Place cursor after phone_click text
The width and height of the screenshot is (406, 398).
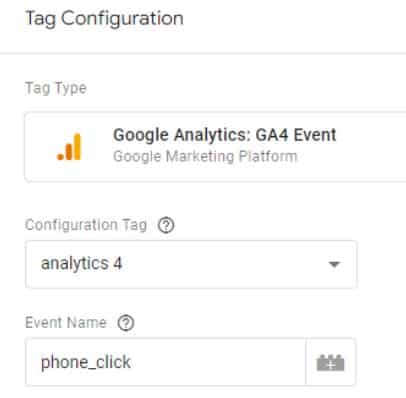(x=132, y=362)
